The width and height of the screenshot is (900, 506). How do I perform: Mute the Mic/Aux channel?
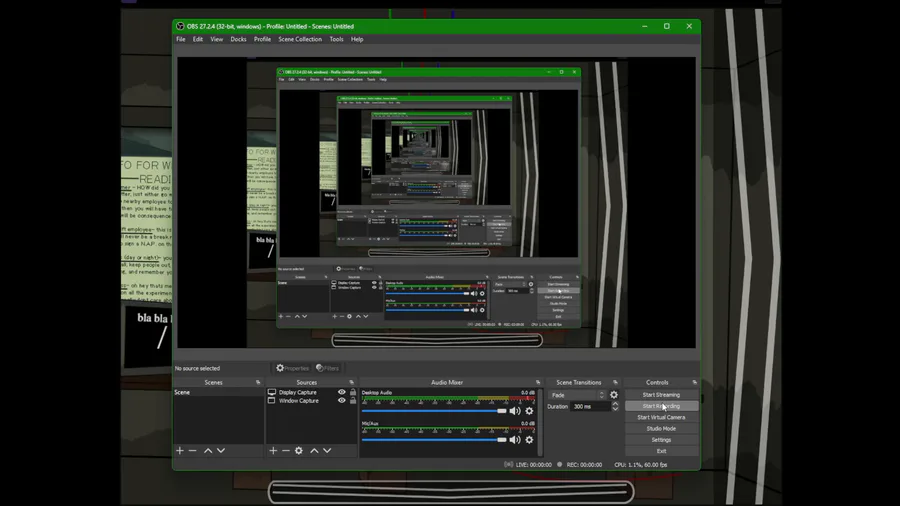515,440
